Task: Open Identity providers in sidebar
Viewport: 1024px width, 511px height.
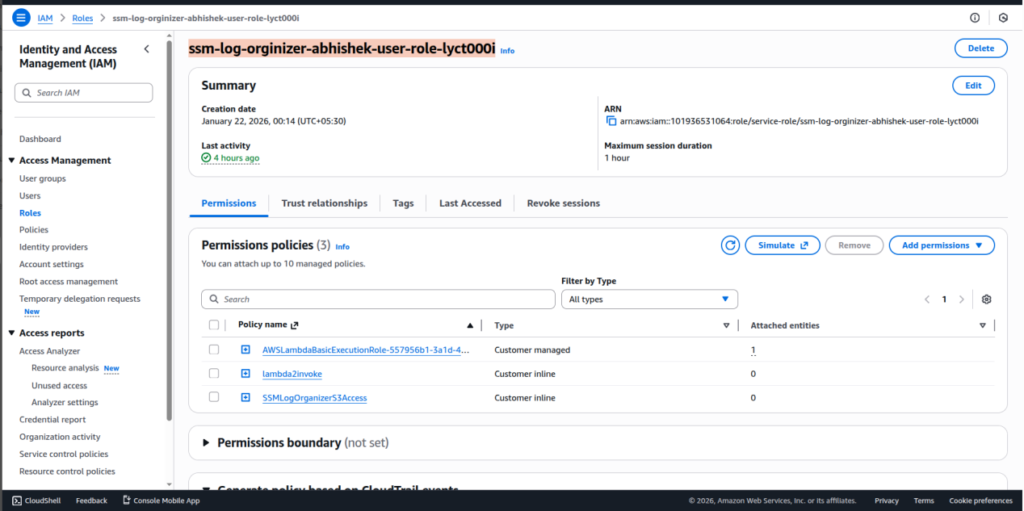Action: pos(54,247)
